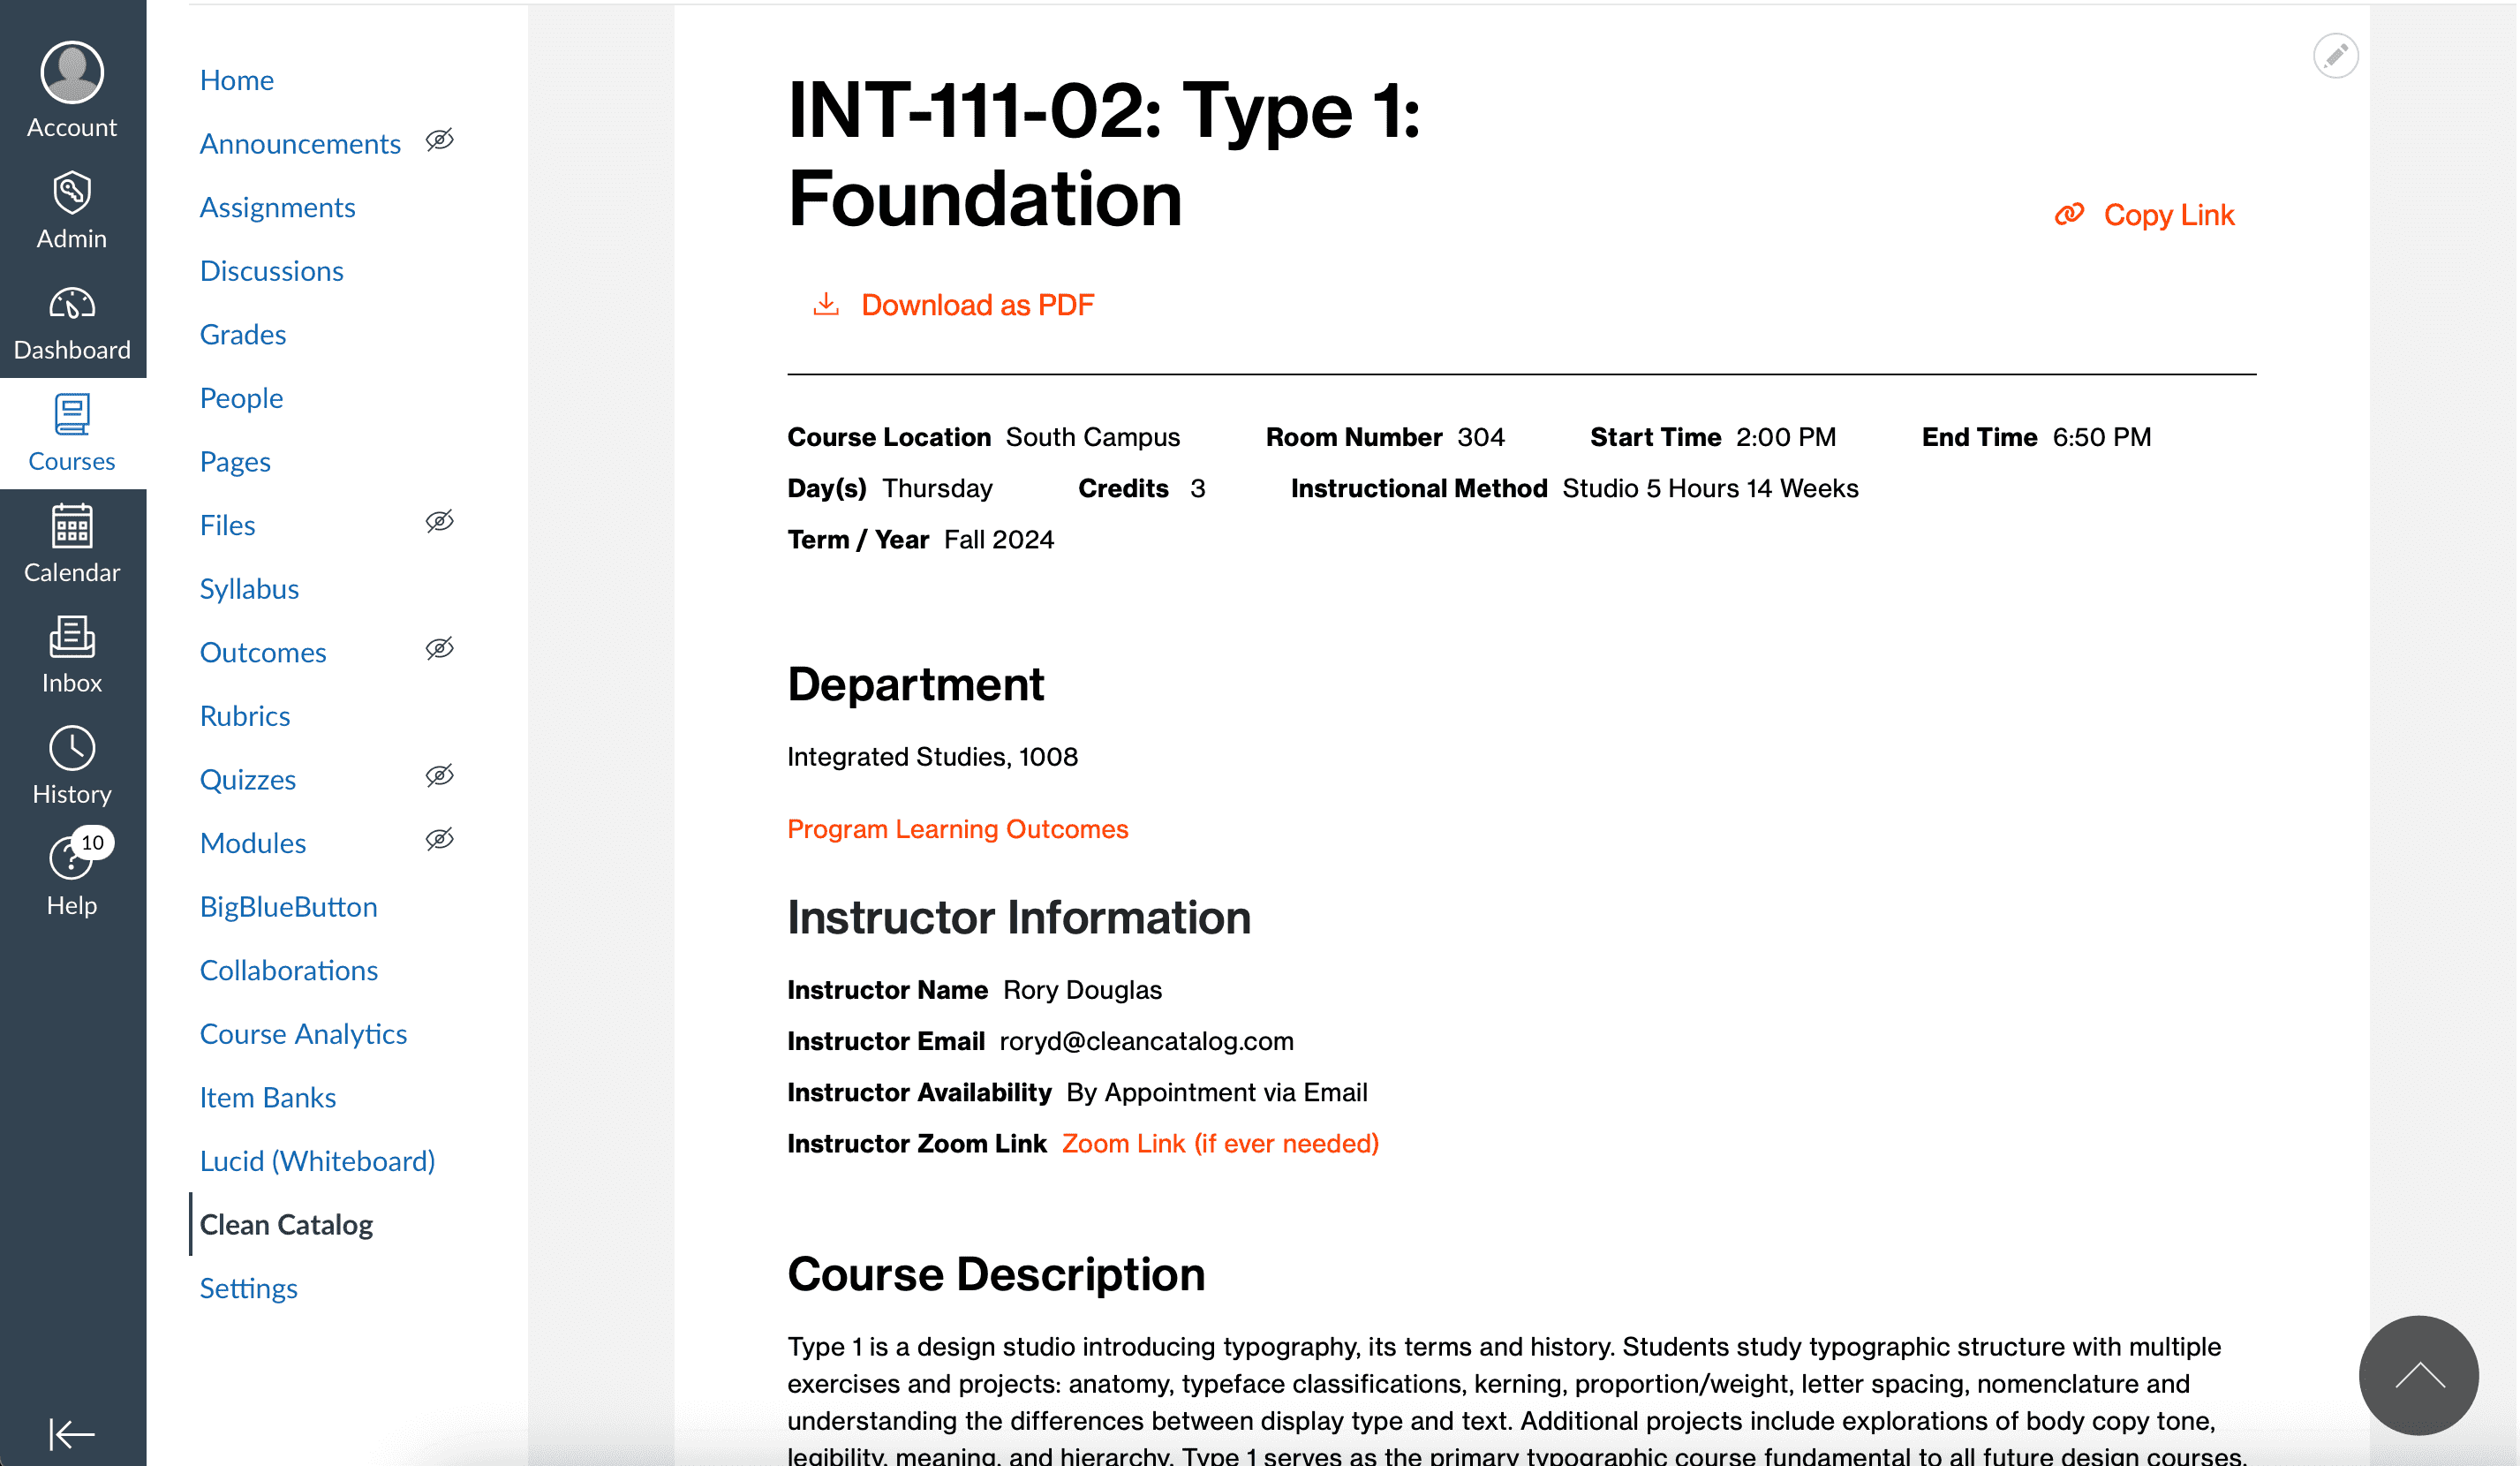Open the Dashboard gauge icon

tap(72, 304)
